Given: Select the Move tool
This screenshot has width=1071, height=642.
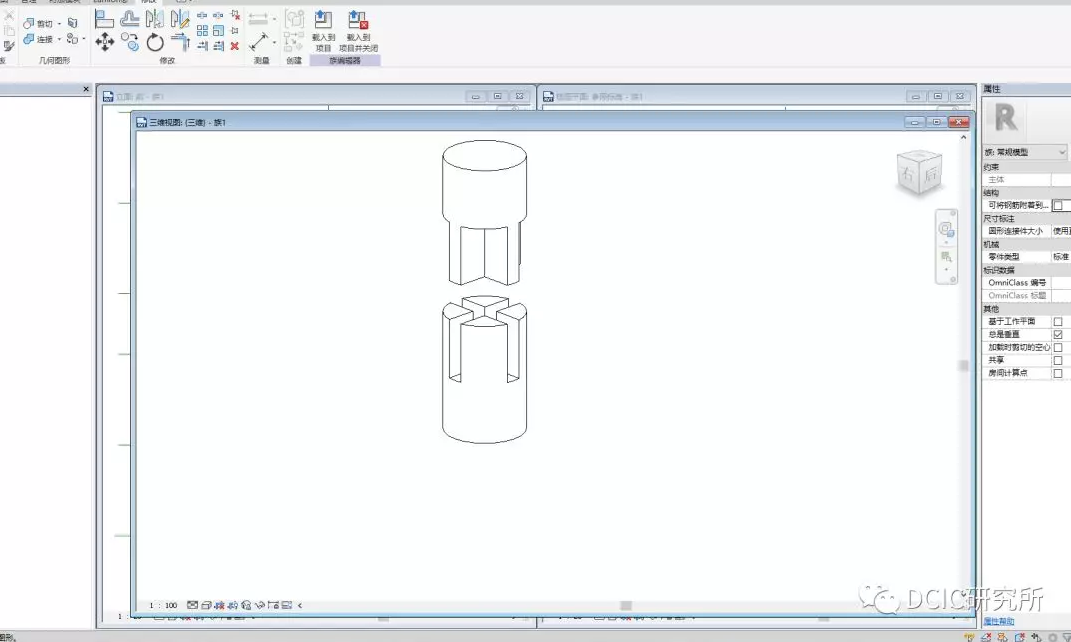Looking at the screenshot, I should click(105, 42).
